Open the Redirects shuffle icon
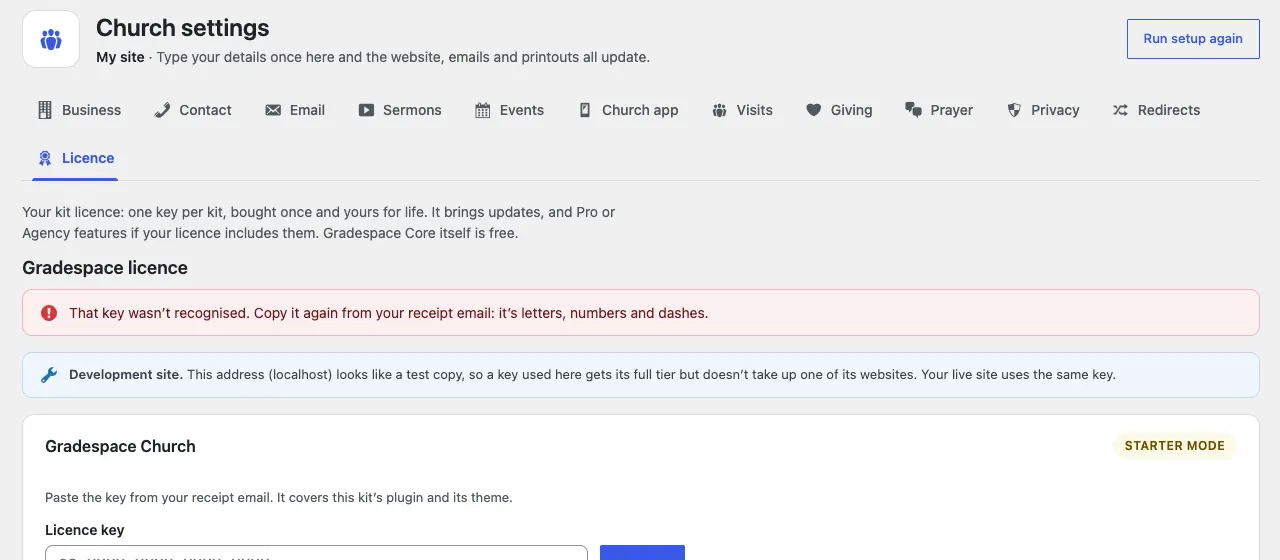The image size is (1280, 560). pyautogui.click(x=1120, y=110)
